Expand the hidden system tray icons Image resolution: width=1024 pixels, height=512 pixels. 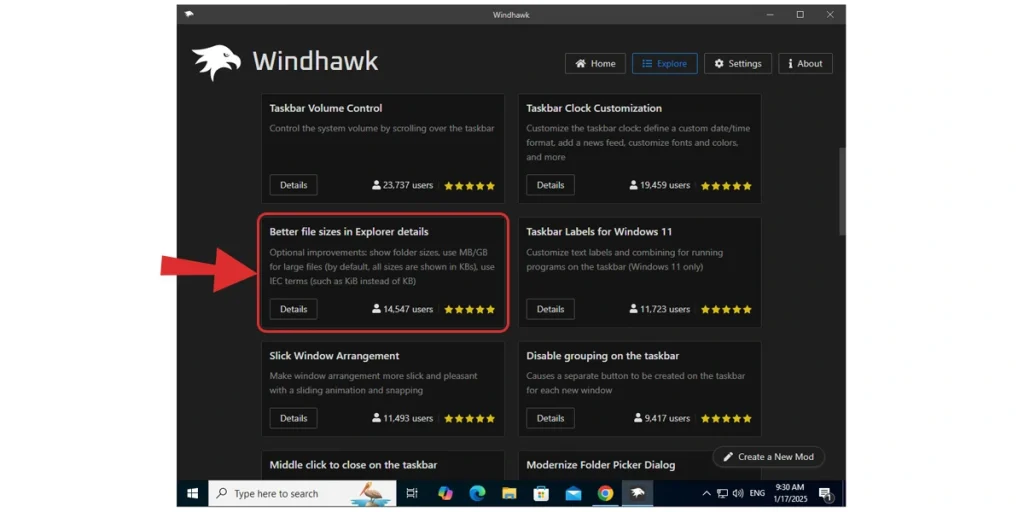pyautogui.click(x=706, y=494)
